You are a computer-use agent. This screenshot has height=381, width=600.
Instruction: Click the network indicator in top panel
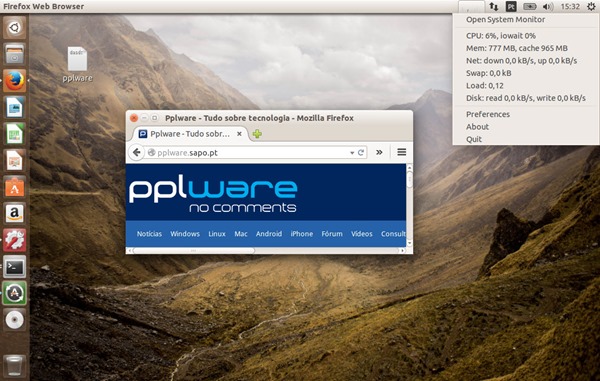[494, 6]
